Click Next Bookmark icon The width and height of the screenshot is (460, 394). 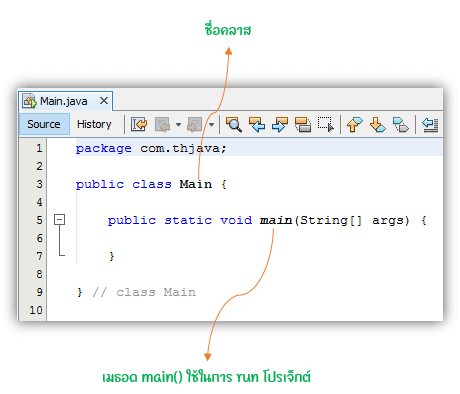[x=377, y=124]
